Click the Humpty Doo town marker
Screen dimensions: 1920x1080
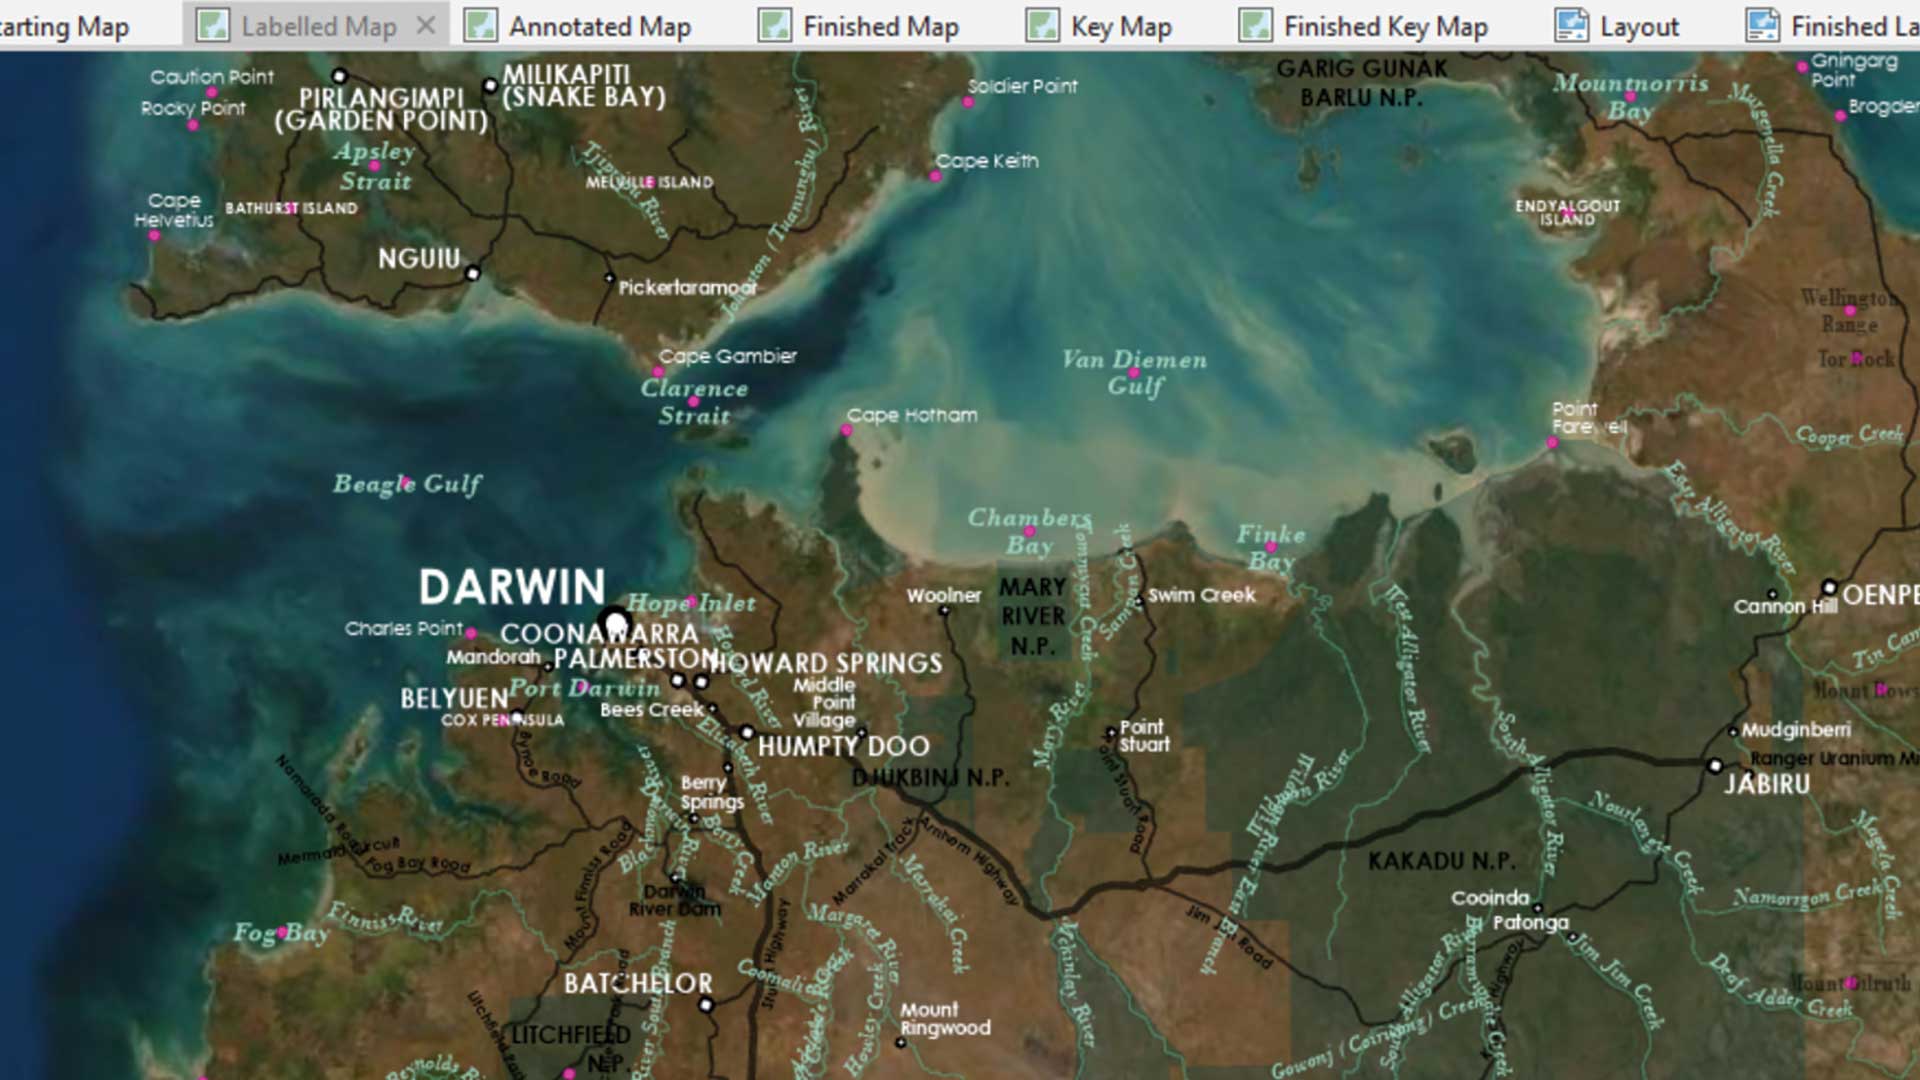click(x=746, y=733)
